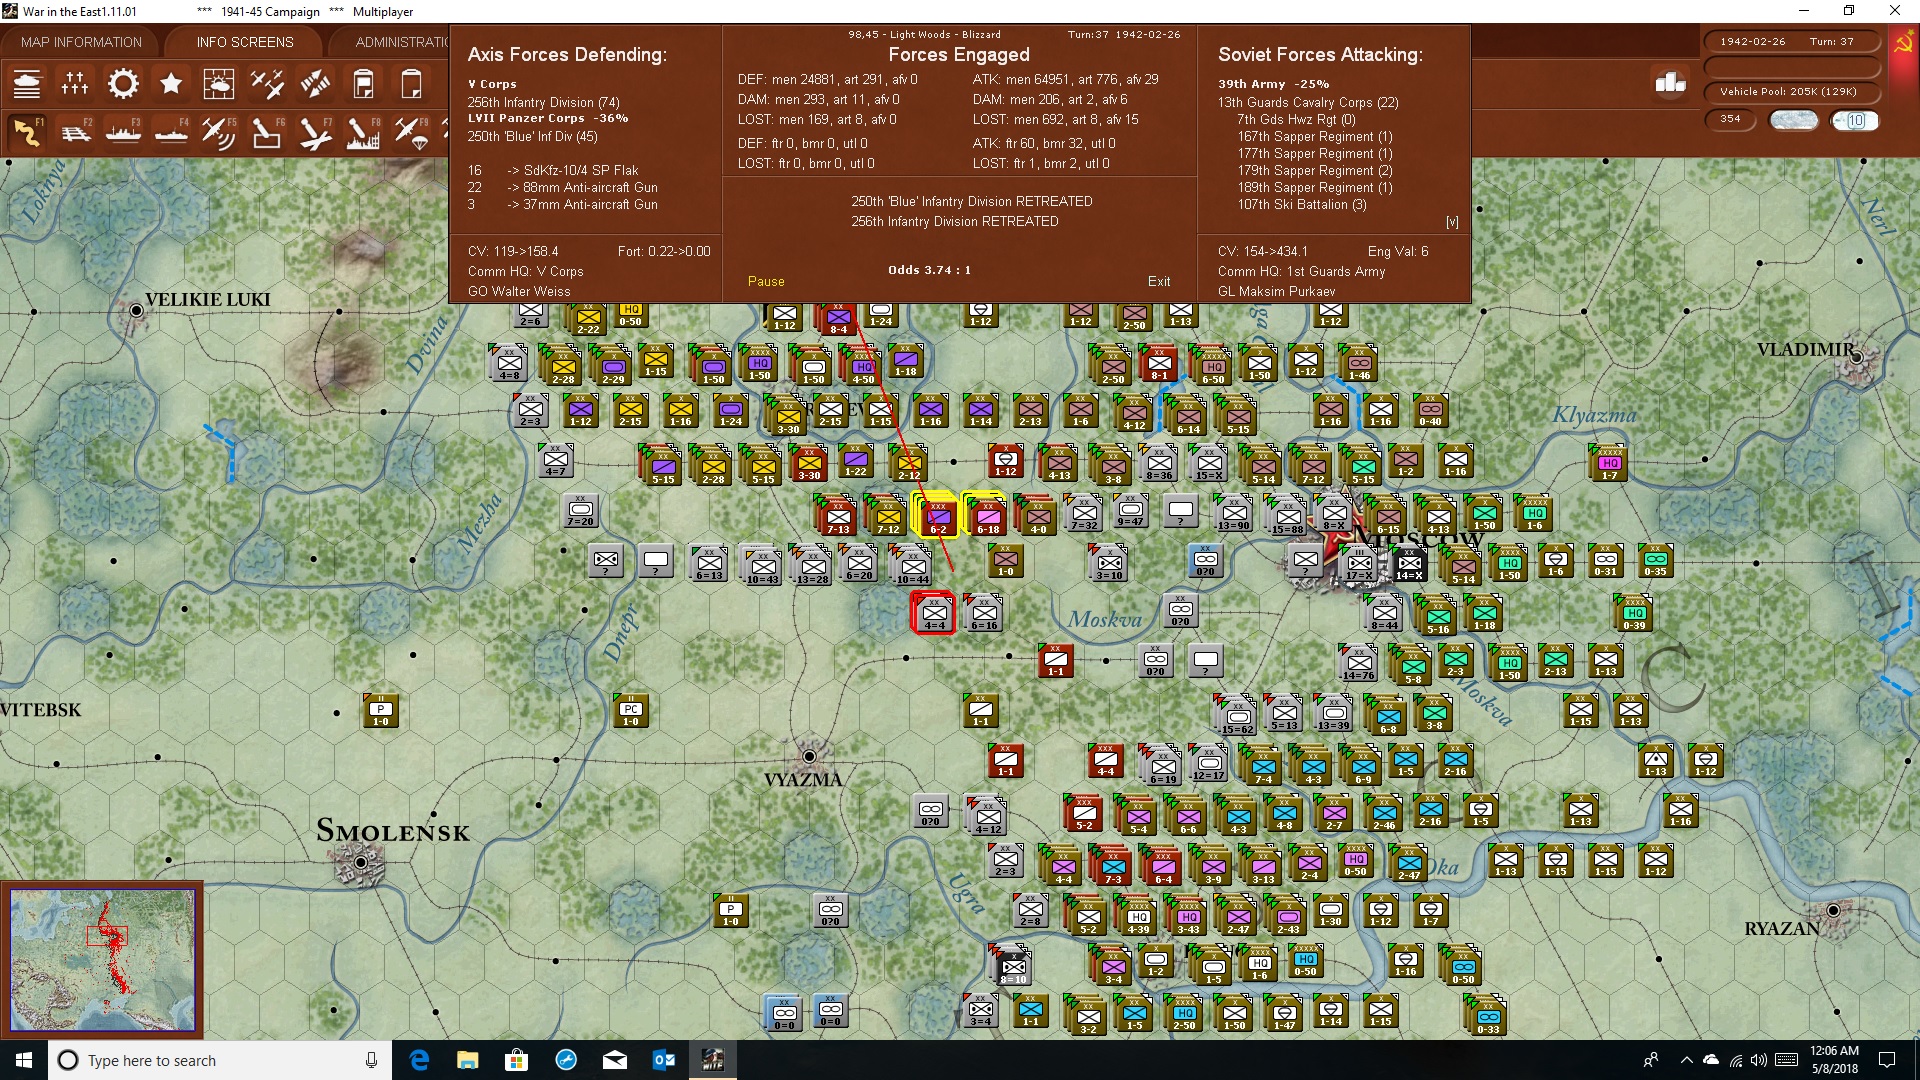Open the production gear icon screen
The image size is (1920, 1080).
(x=123, y=84)
